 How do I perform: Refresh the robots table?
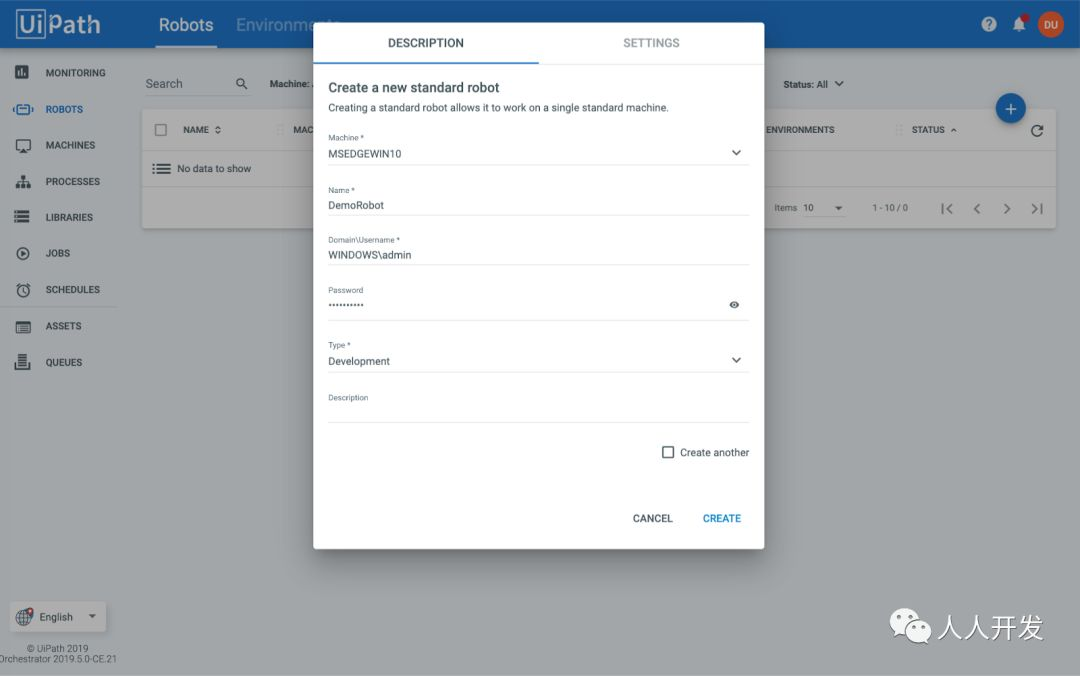click(1037, 130)
